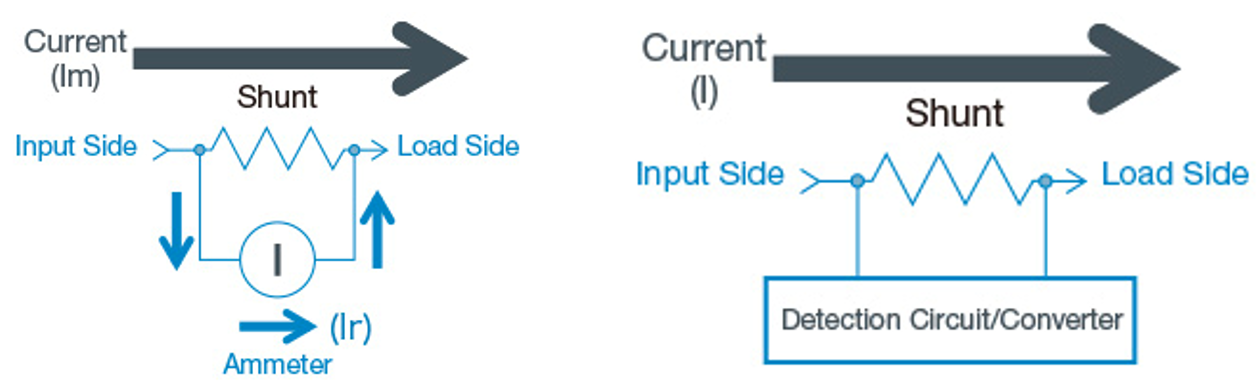Click the Current (I) text label
1260x382 pixels.
point(706,69)
